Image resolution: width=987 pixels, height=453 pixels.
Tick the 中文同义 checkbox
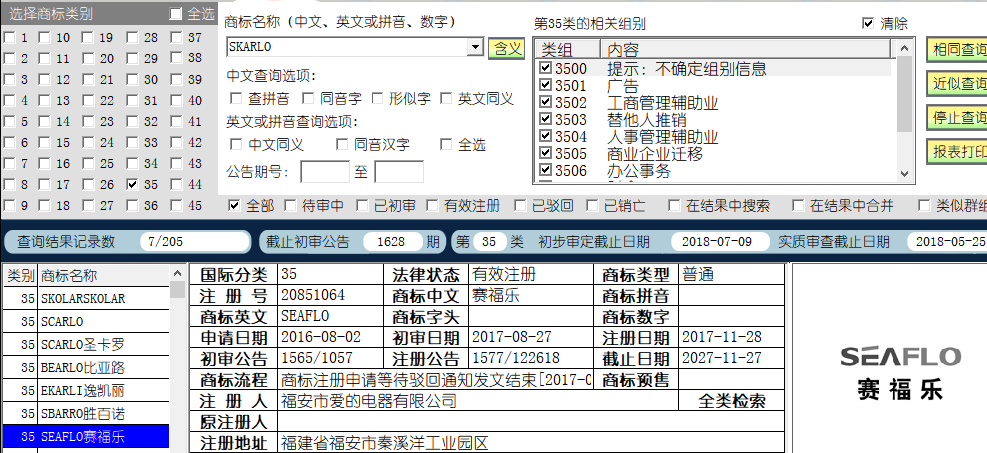(236, 145)
